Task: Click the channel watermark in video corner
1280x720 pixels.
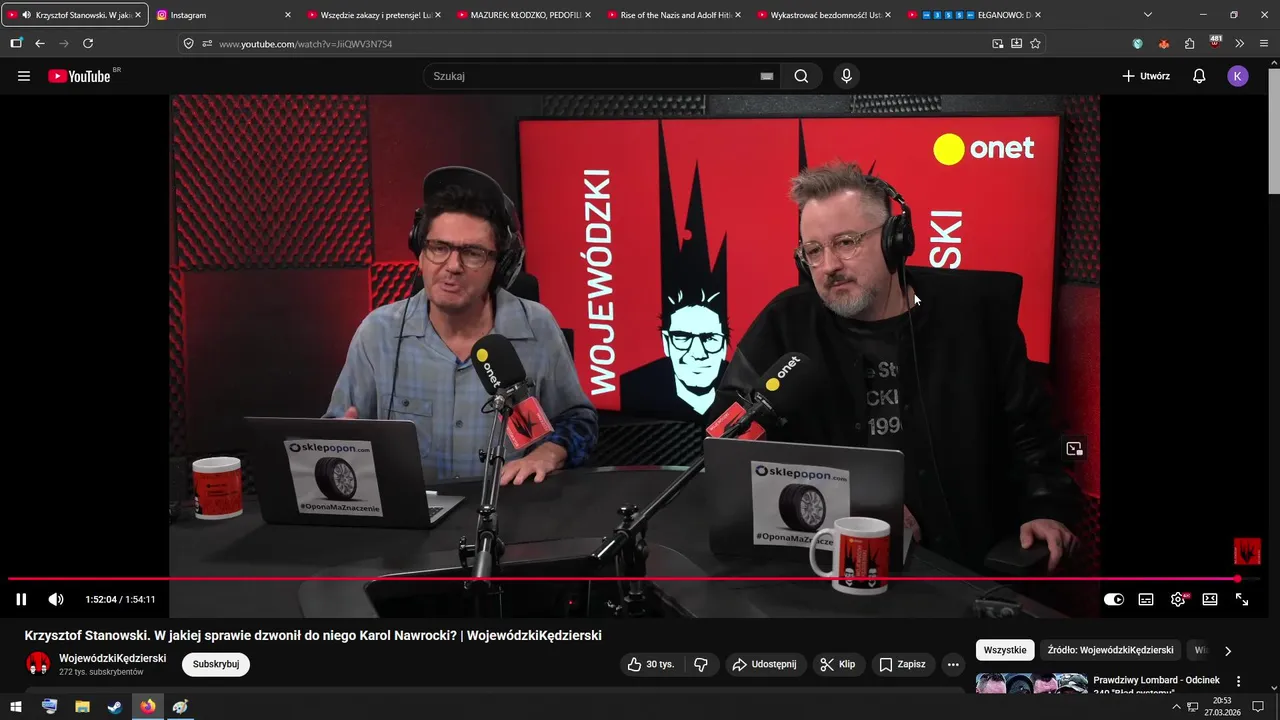Action: [1247, 552]
